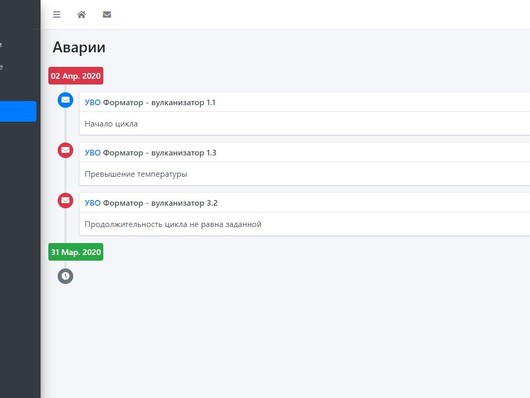Click the gray clock timeline icon
Screen dimensions: 530x398
click(65, 276)
